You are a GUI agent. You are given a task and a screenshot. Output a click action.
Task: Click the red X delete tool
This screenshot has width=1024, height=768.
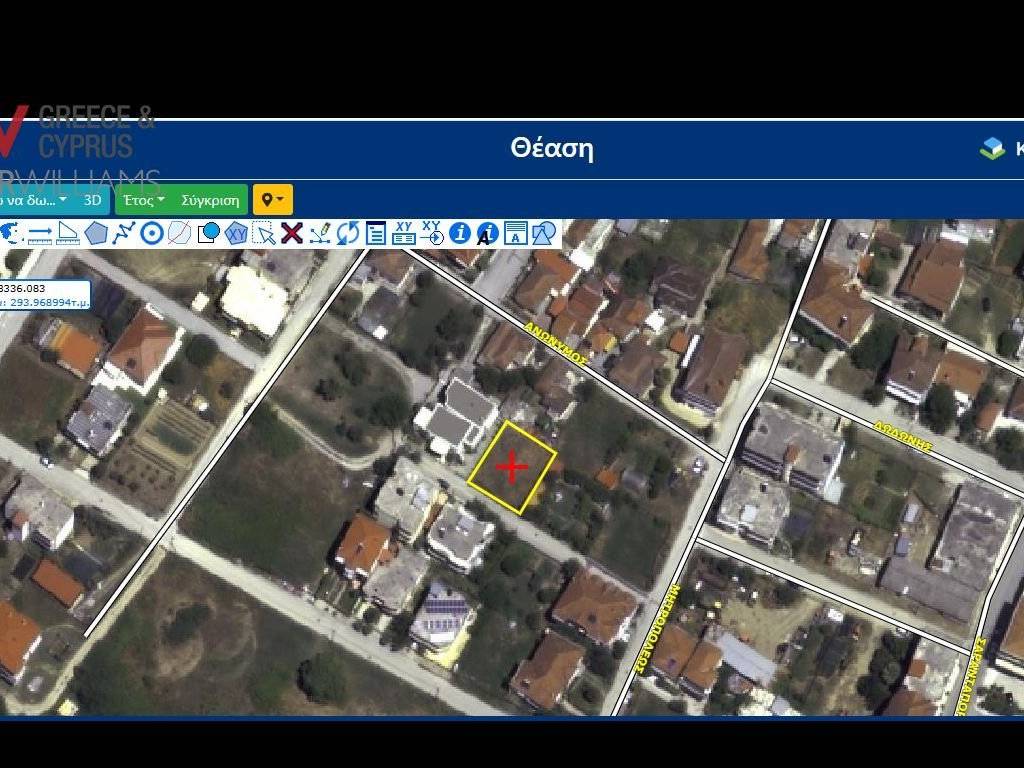pyautogui.click(x=292, y=233)
